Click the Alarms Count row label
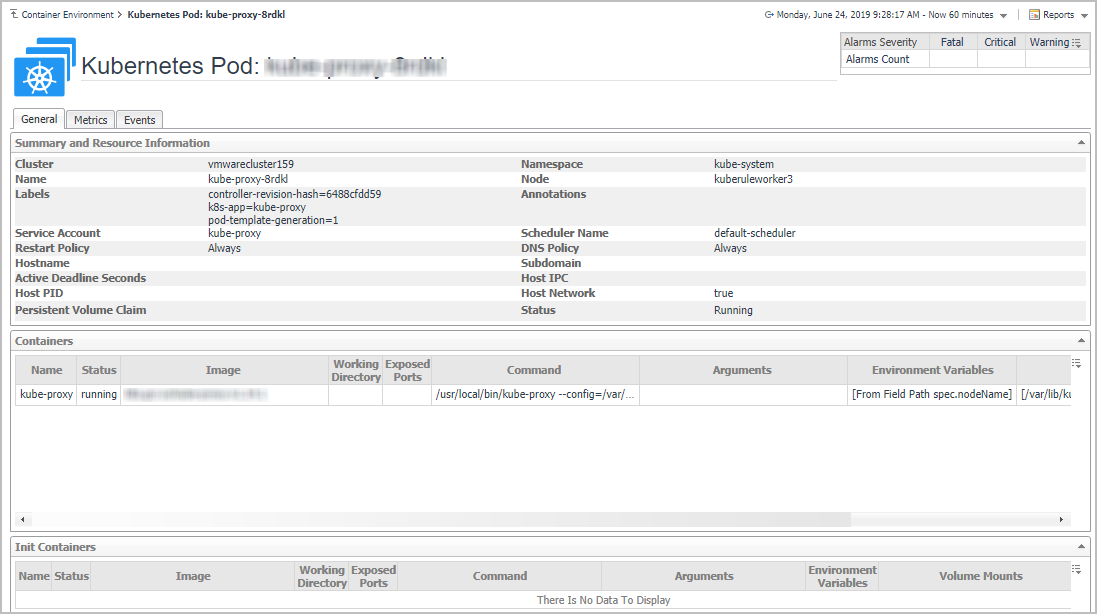Viewport: 1097px width, 614px height. tap(877, 59)
